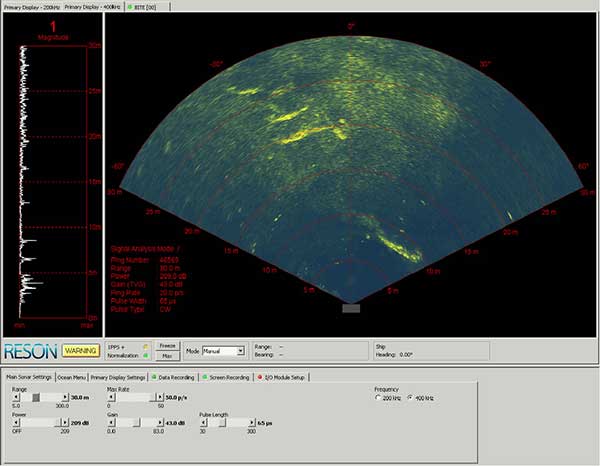Click the red I/O Module Setup icon
This screenshot has width=600, height=466.
tap(260, 377)
